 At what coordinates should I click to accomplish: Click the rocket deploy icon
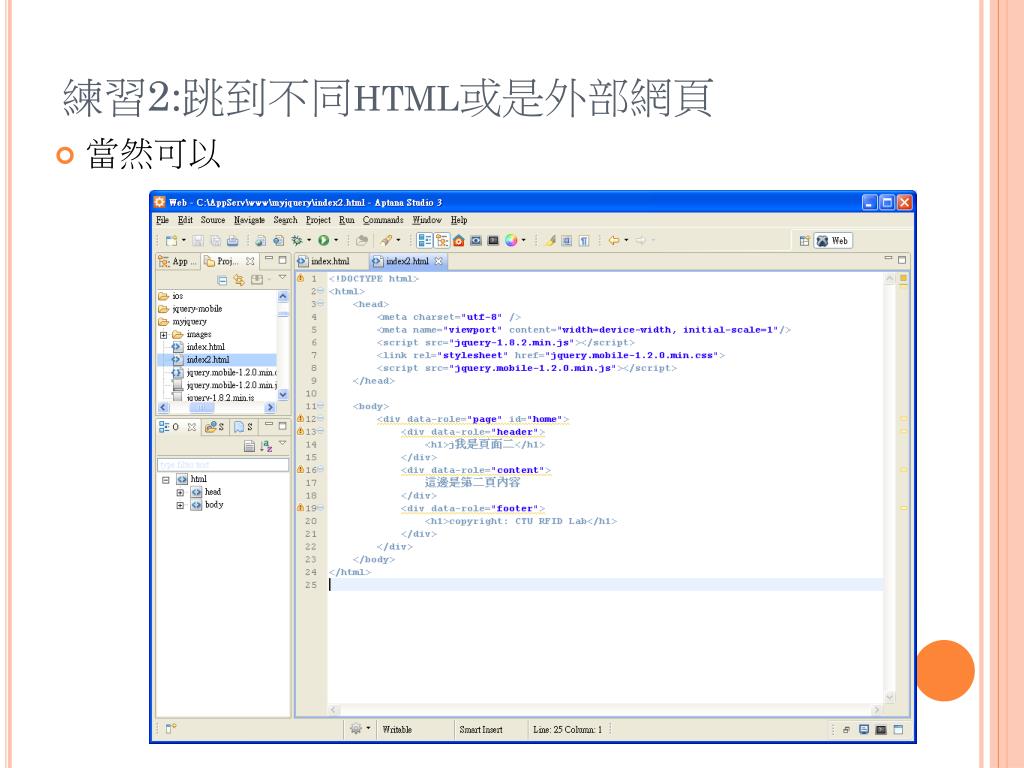point(387,240)
